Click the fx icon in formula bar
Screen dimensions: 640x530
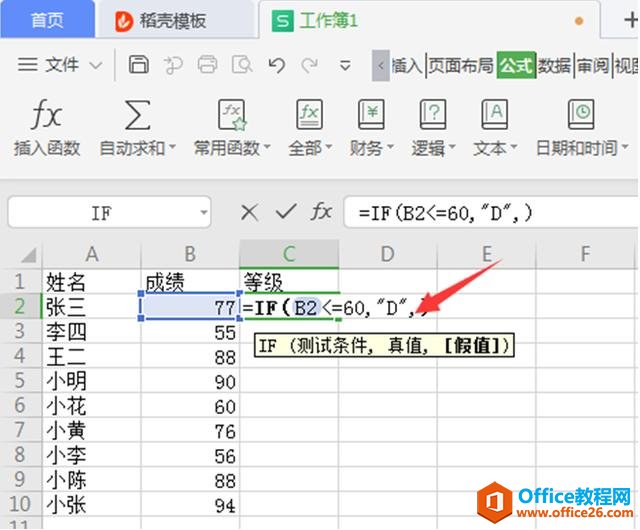click(321, 212)
